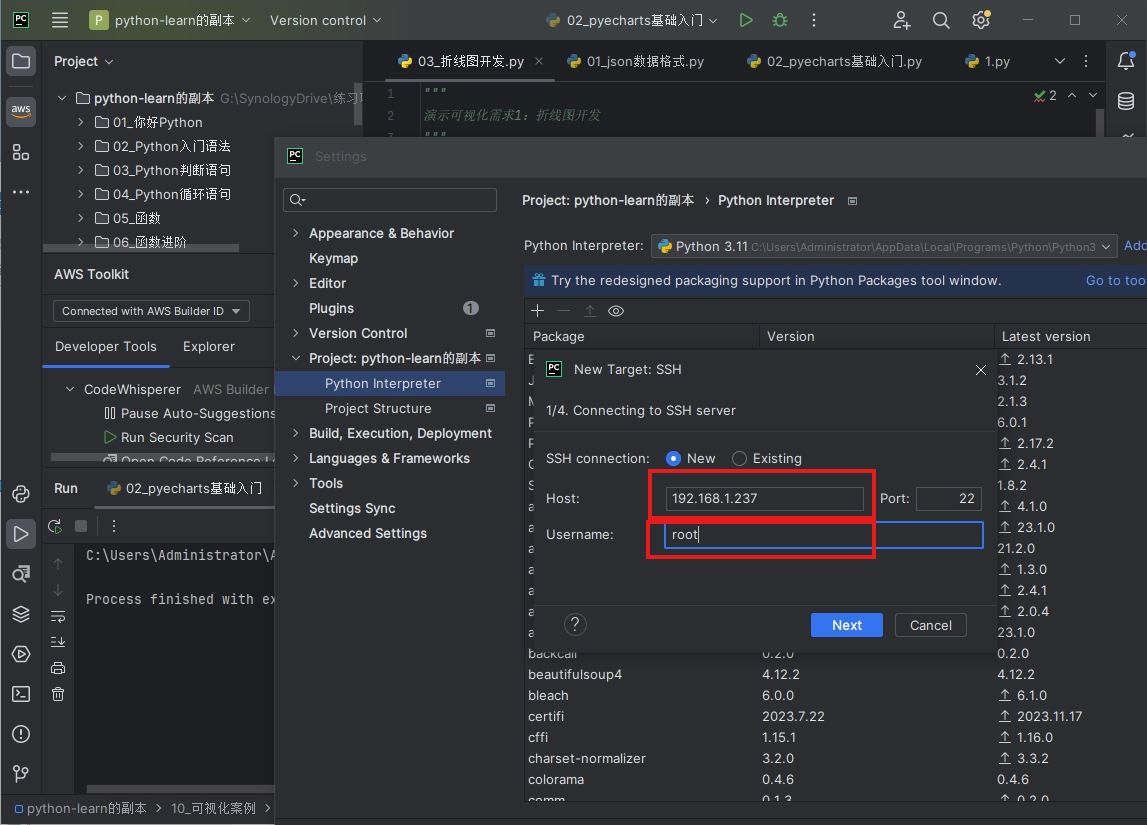This screenshot has width=1147, height=825.
Task: Click the add package plus icon
Action: tap(538, 311)
